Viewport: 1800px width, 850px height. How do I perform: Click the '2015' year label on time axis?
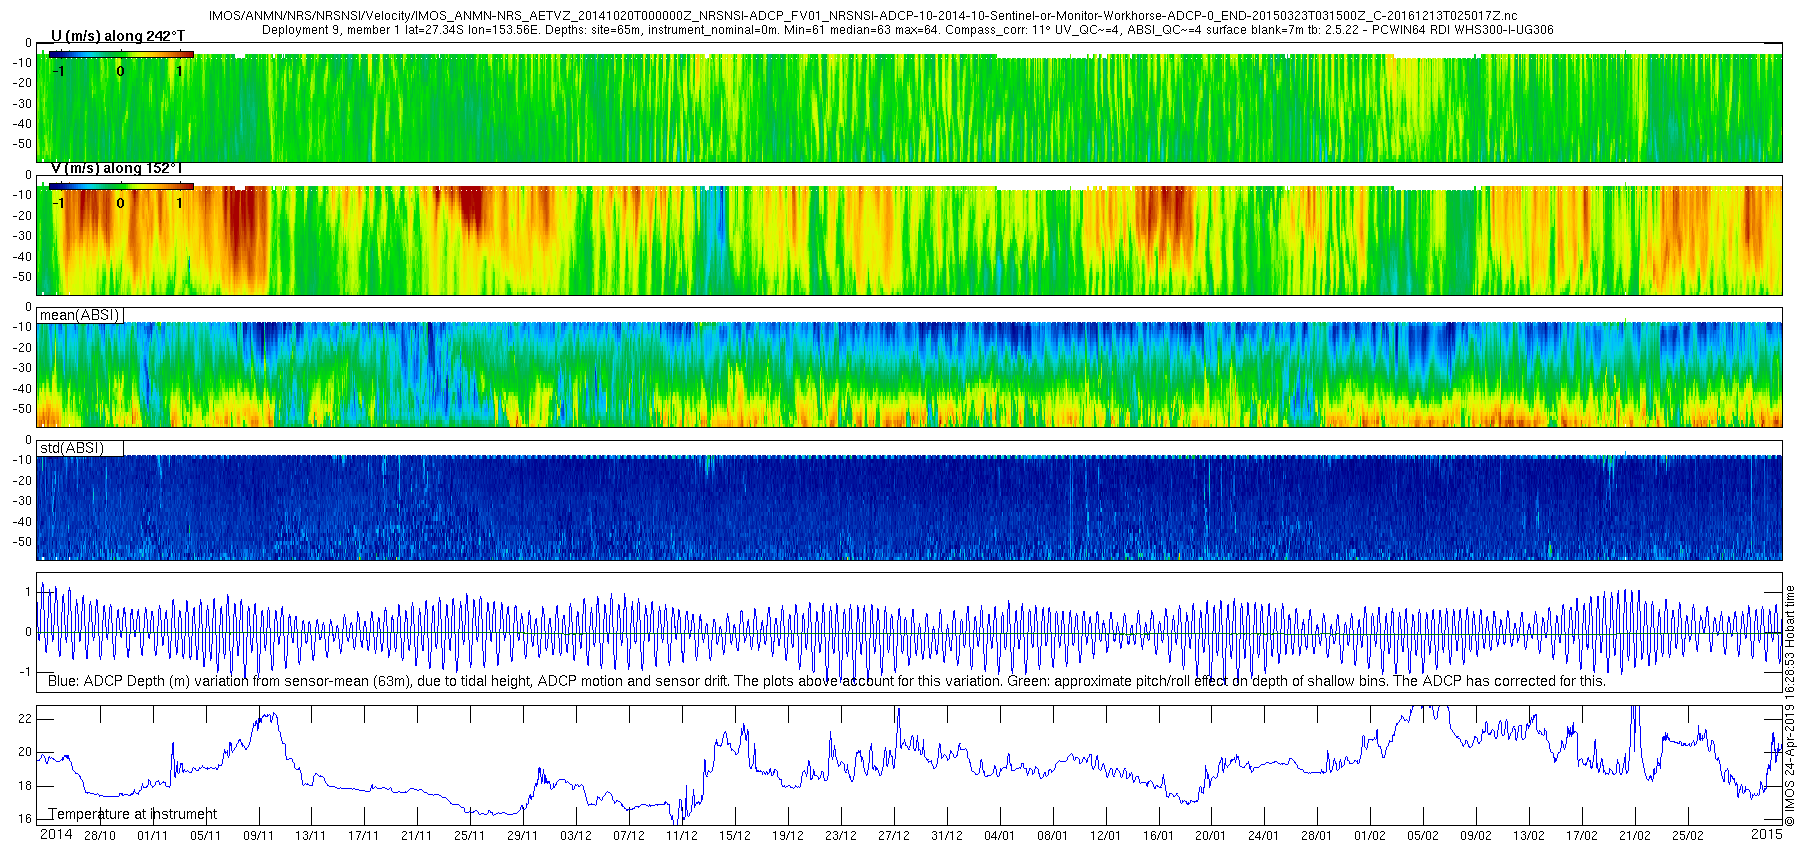(1767, 834)
